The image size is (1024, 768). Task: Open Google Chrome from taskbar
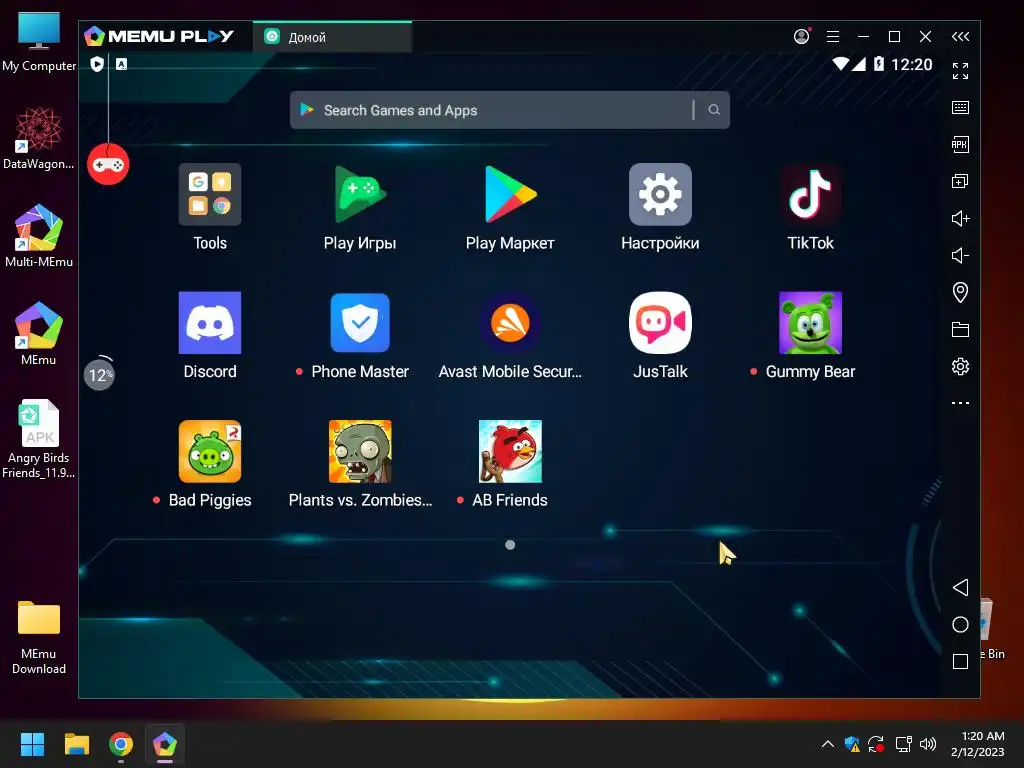tap(121, 744)
